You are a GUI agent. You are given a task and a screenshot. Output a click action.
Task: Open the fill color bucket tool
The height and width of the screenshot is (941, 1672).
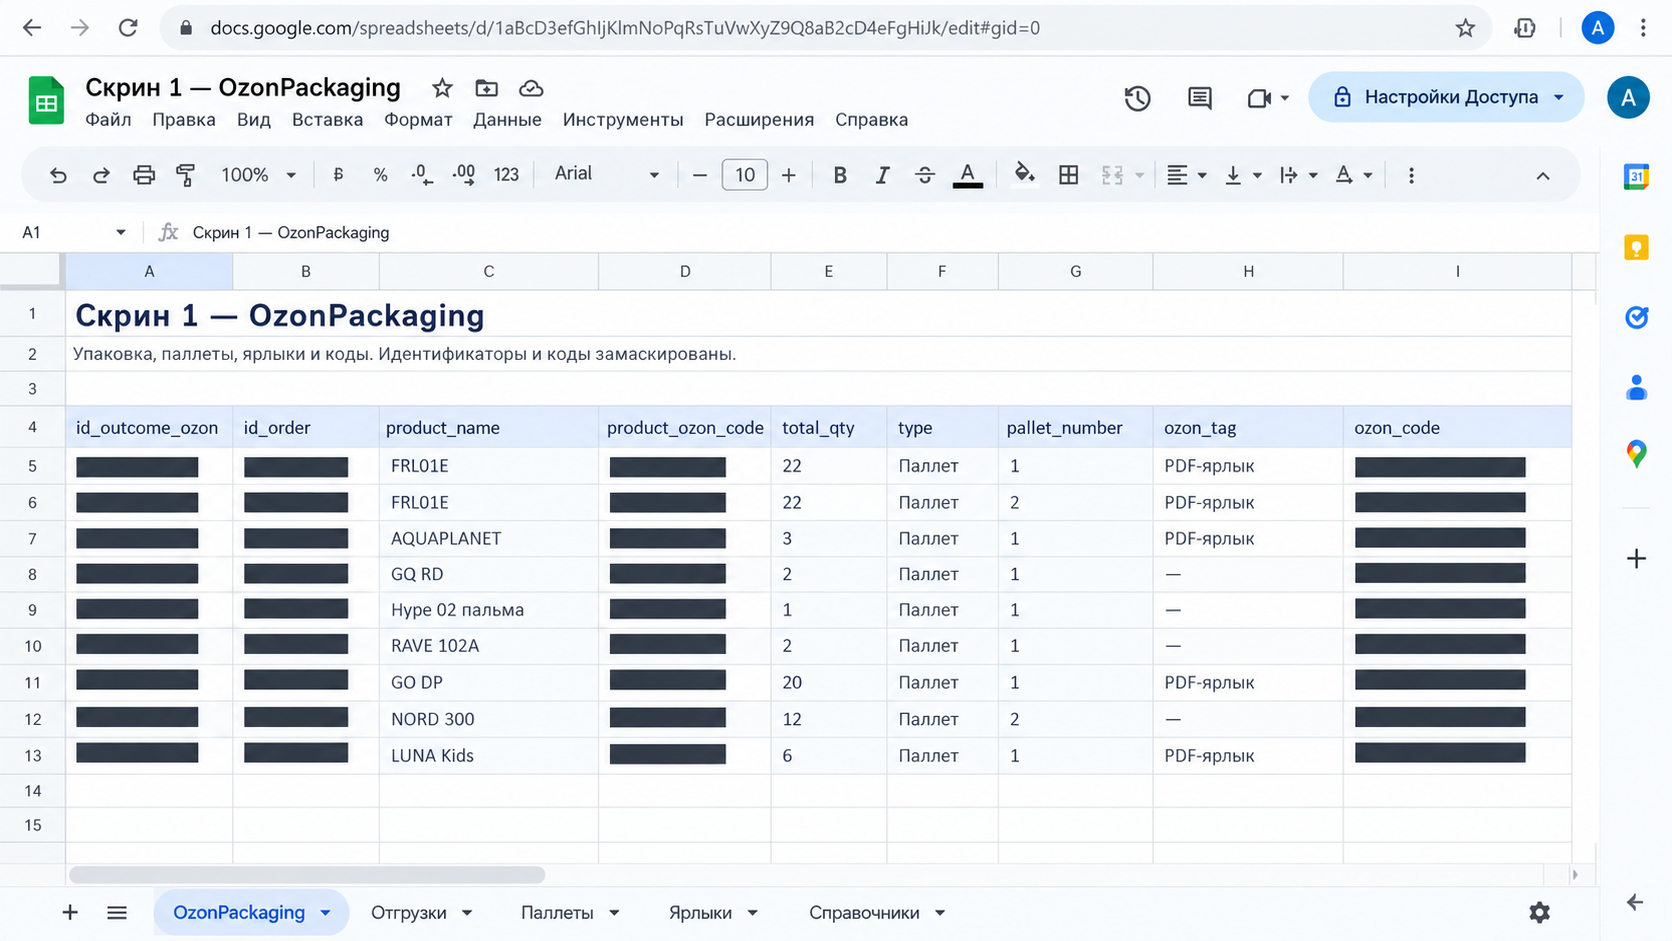pyautogui.click(x=1024, y=174)
